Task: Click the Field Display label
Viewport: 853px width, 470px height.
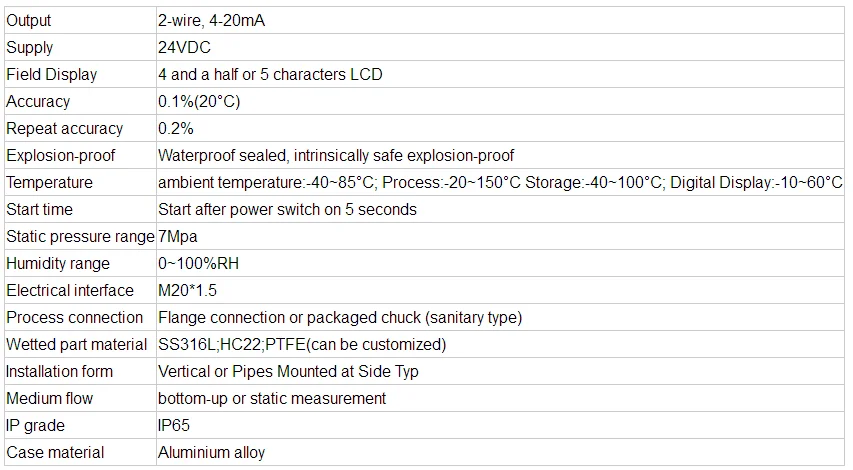Action: click(x=52, y=74)
